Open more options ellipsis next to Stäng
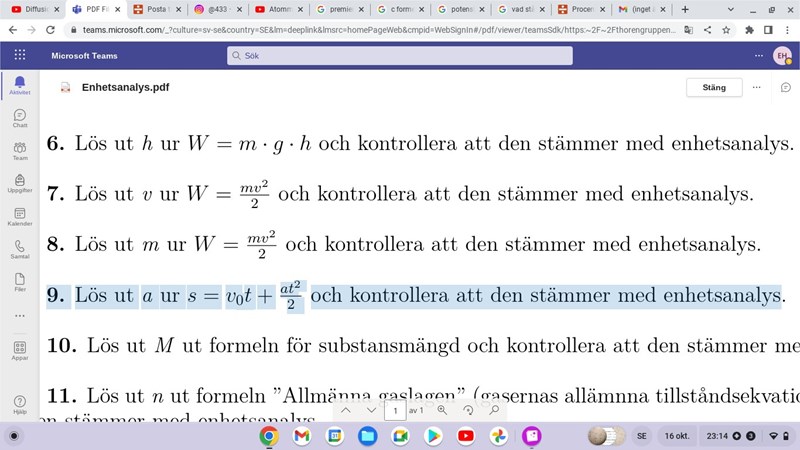The height and width of the screenshot is (450, 800). pos(757,87)
